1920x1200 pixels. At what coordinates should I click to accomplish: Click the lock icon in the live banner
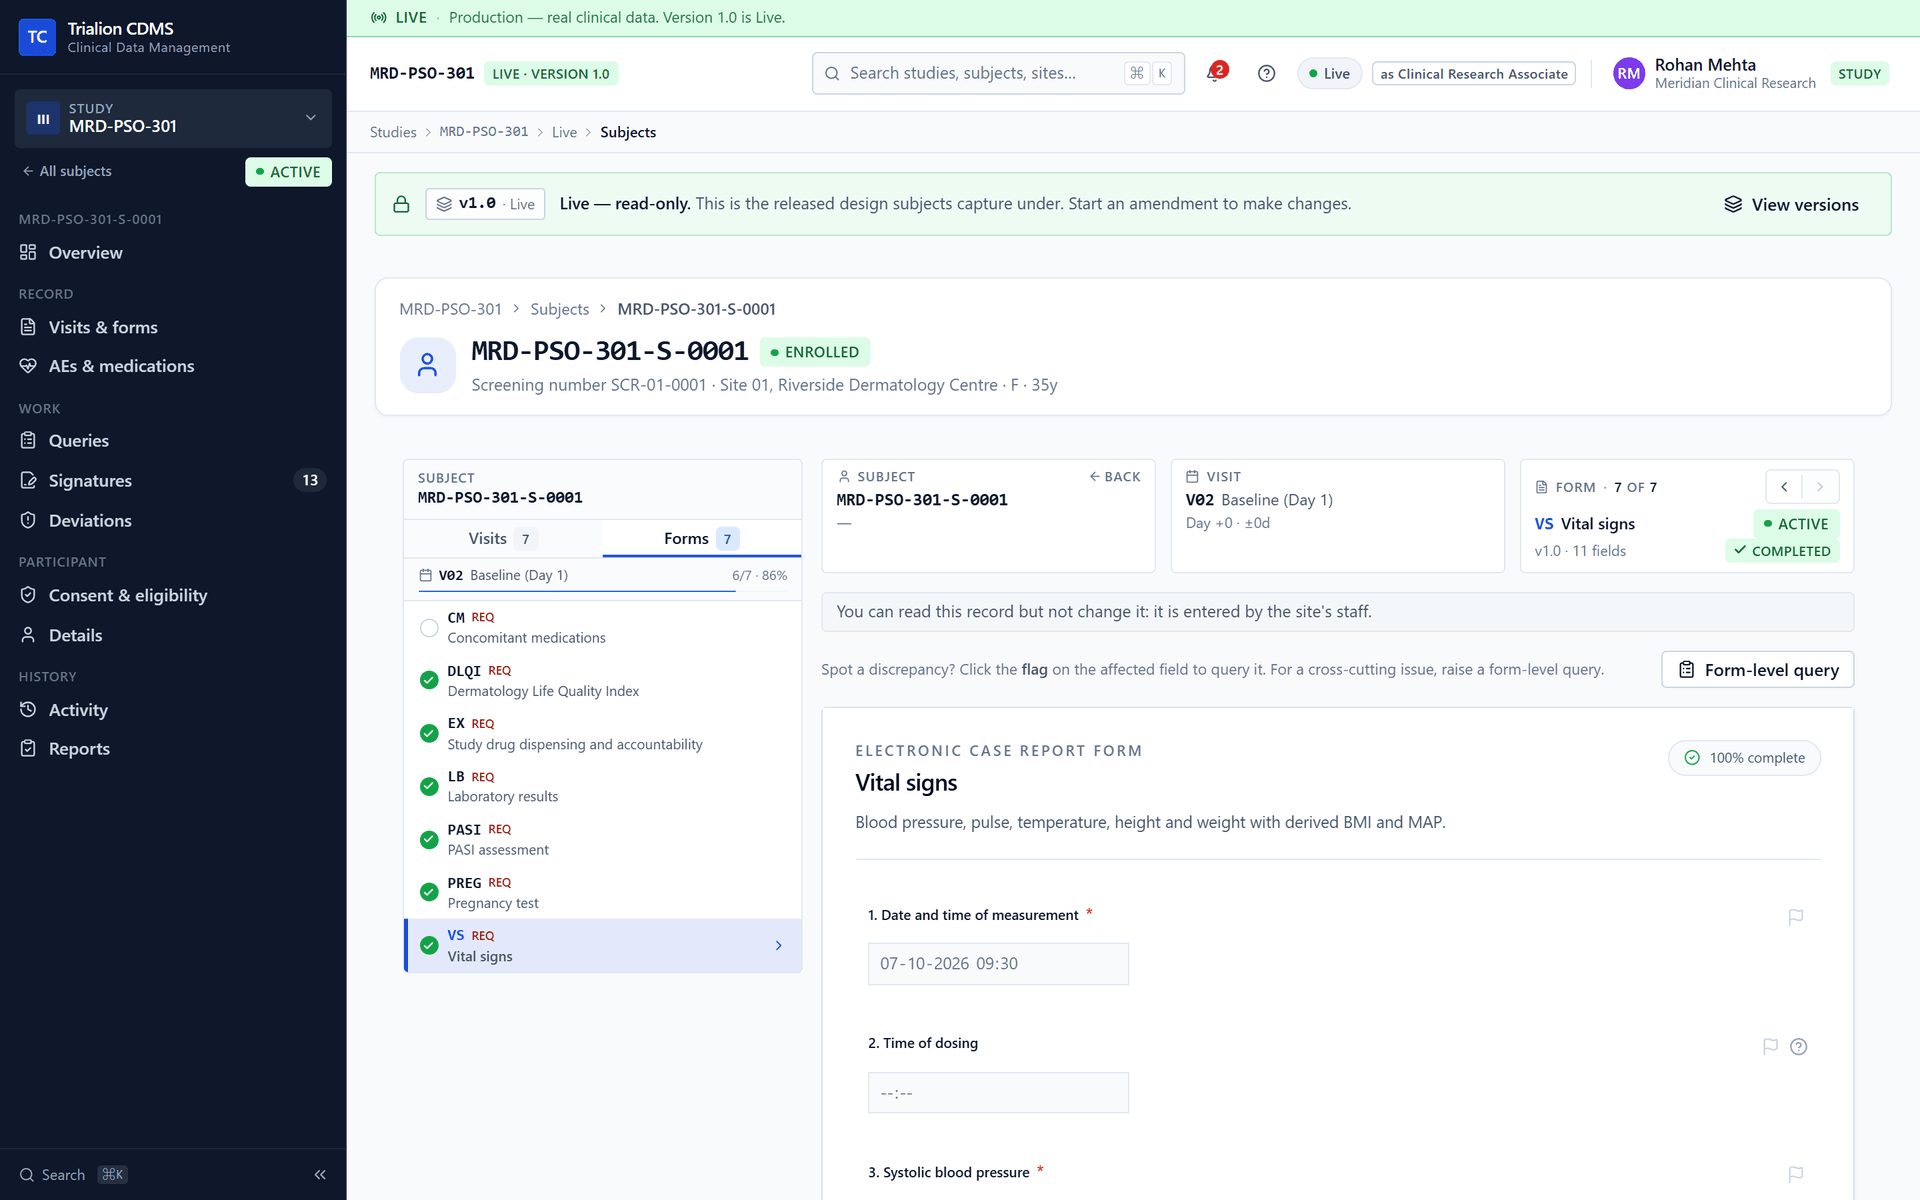(x=401, y=204)
